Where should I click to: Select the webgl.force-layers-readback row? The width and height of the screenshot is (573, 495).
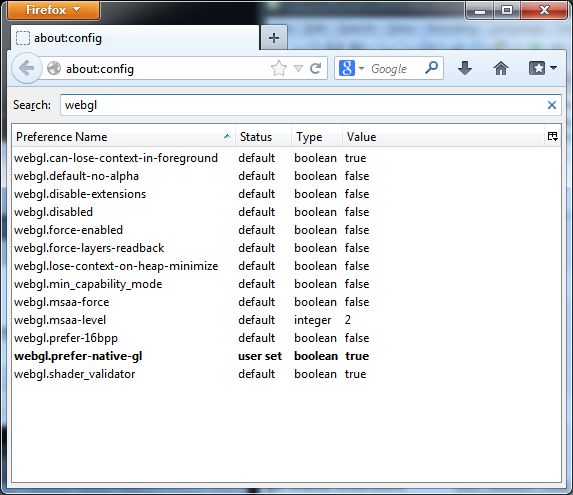(286, 248)
